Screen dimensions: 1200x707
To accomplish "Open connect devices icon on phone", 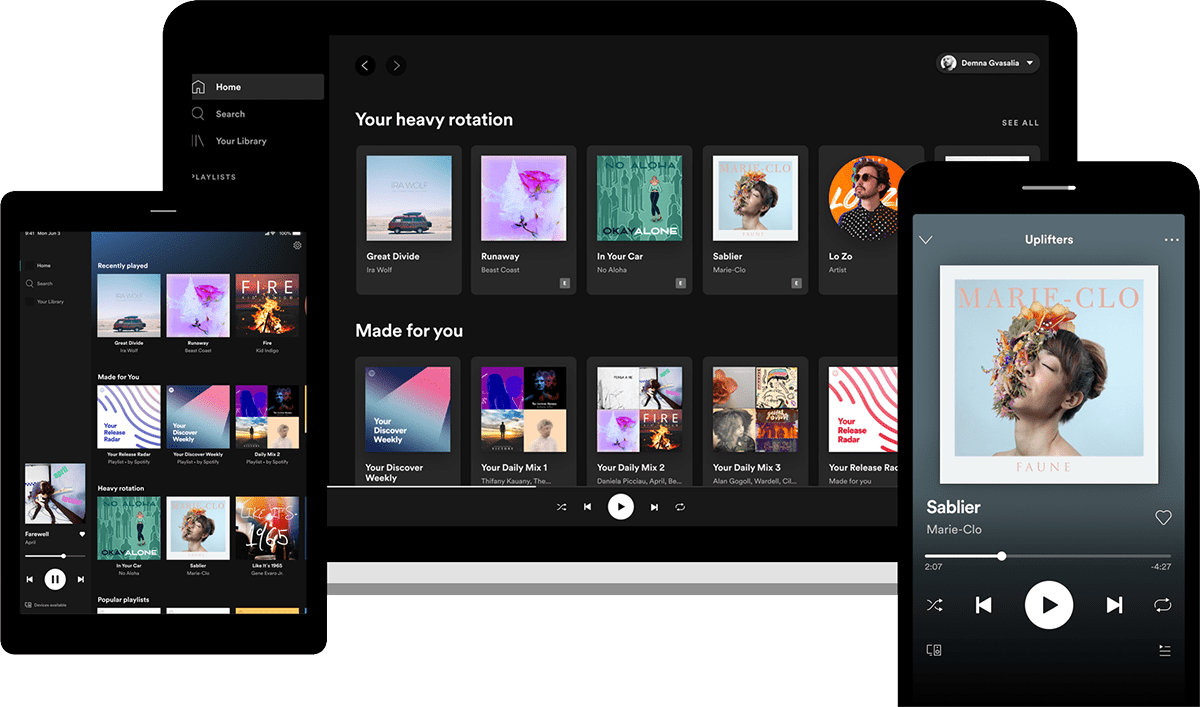I will tap(934, 650).
